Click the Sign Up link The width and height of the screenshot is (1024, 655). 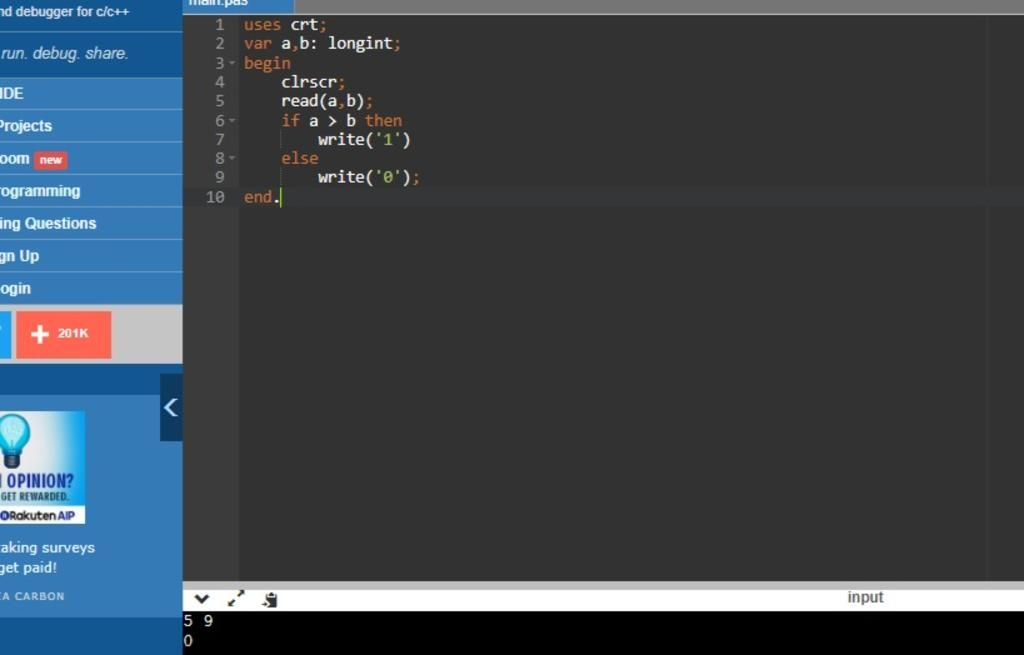coord(20,256)
